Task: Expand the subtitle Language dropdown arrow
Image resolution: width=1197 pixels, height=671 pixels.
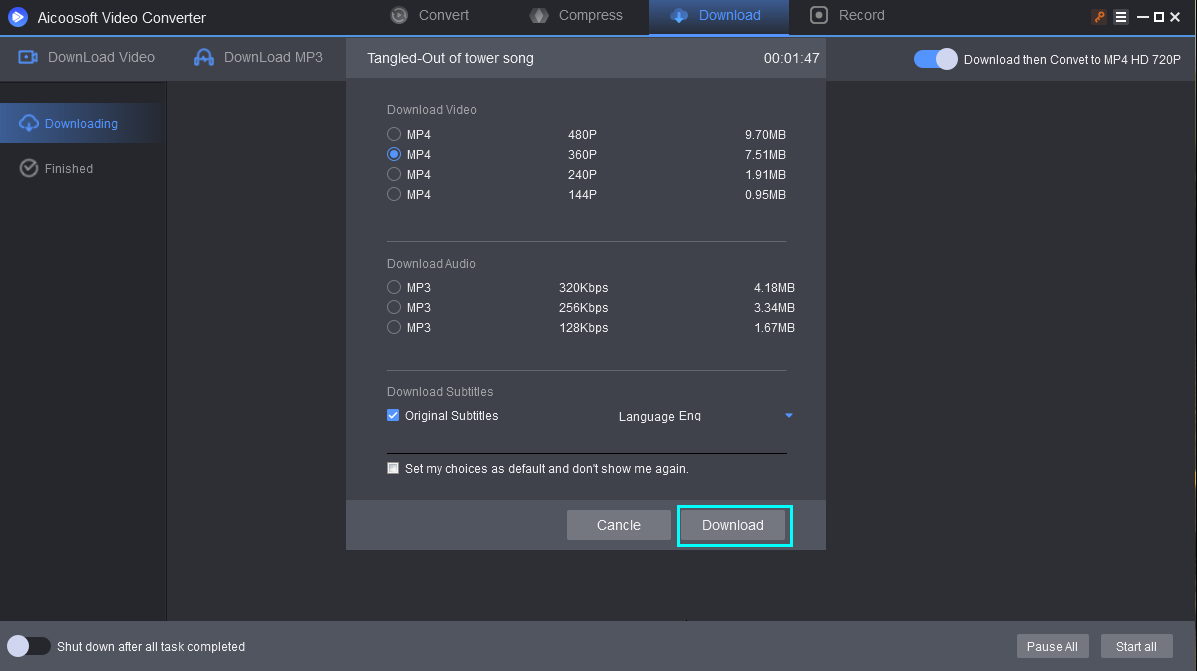Action: pyautogui.click(x=789, y=415)
